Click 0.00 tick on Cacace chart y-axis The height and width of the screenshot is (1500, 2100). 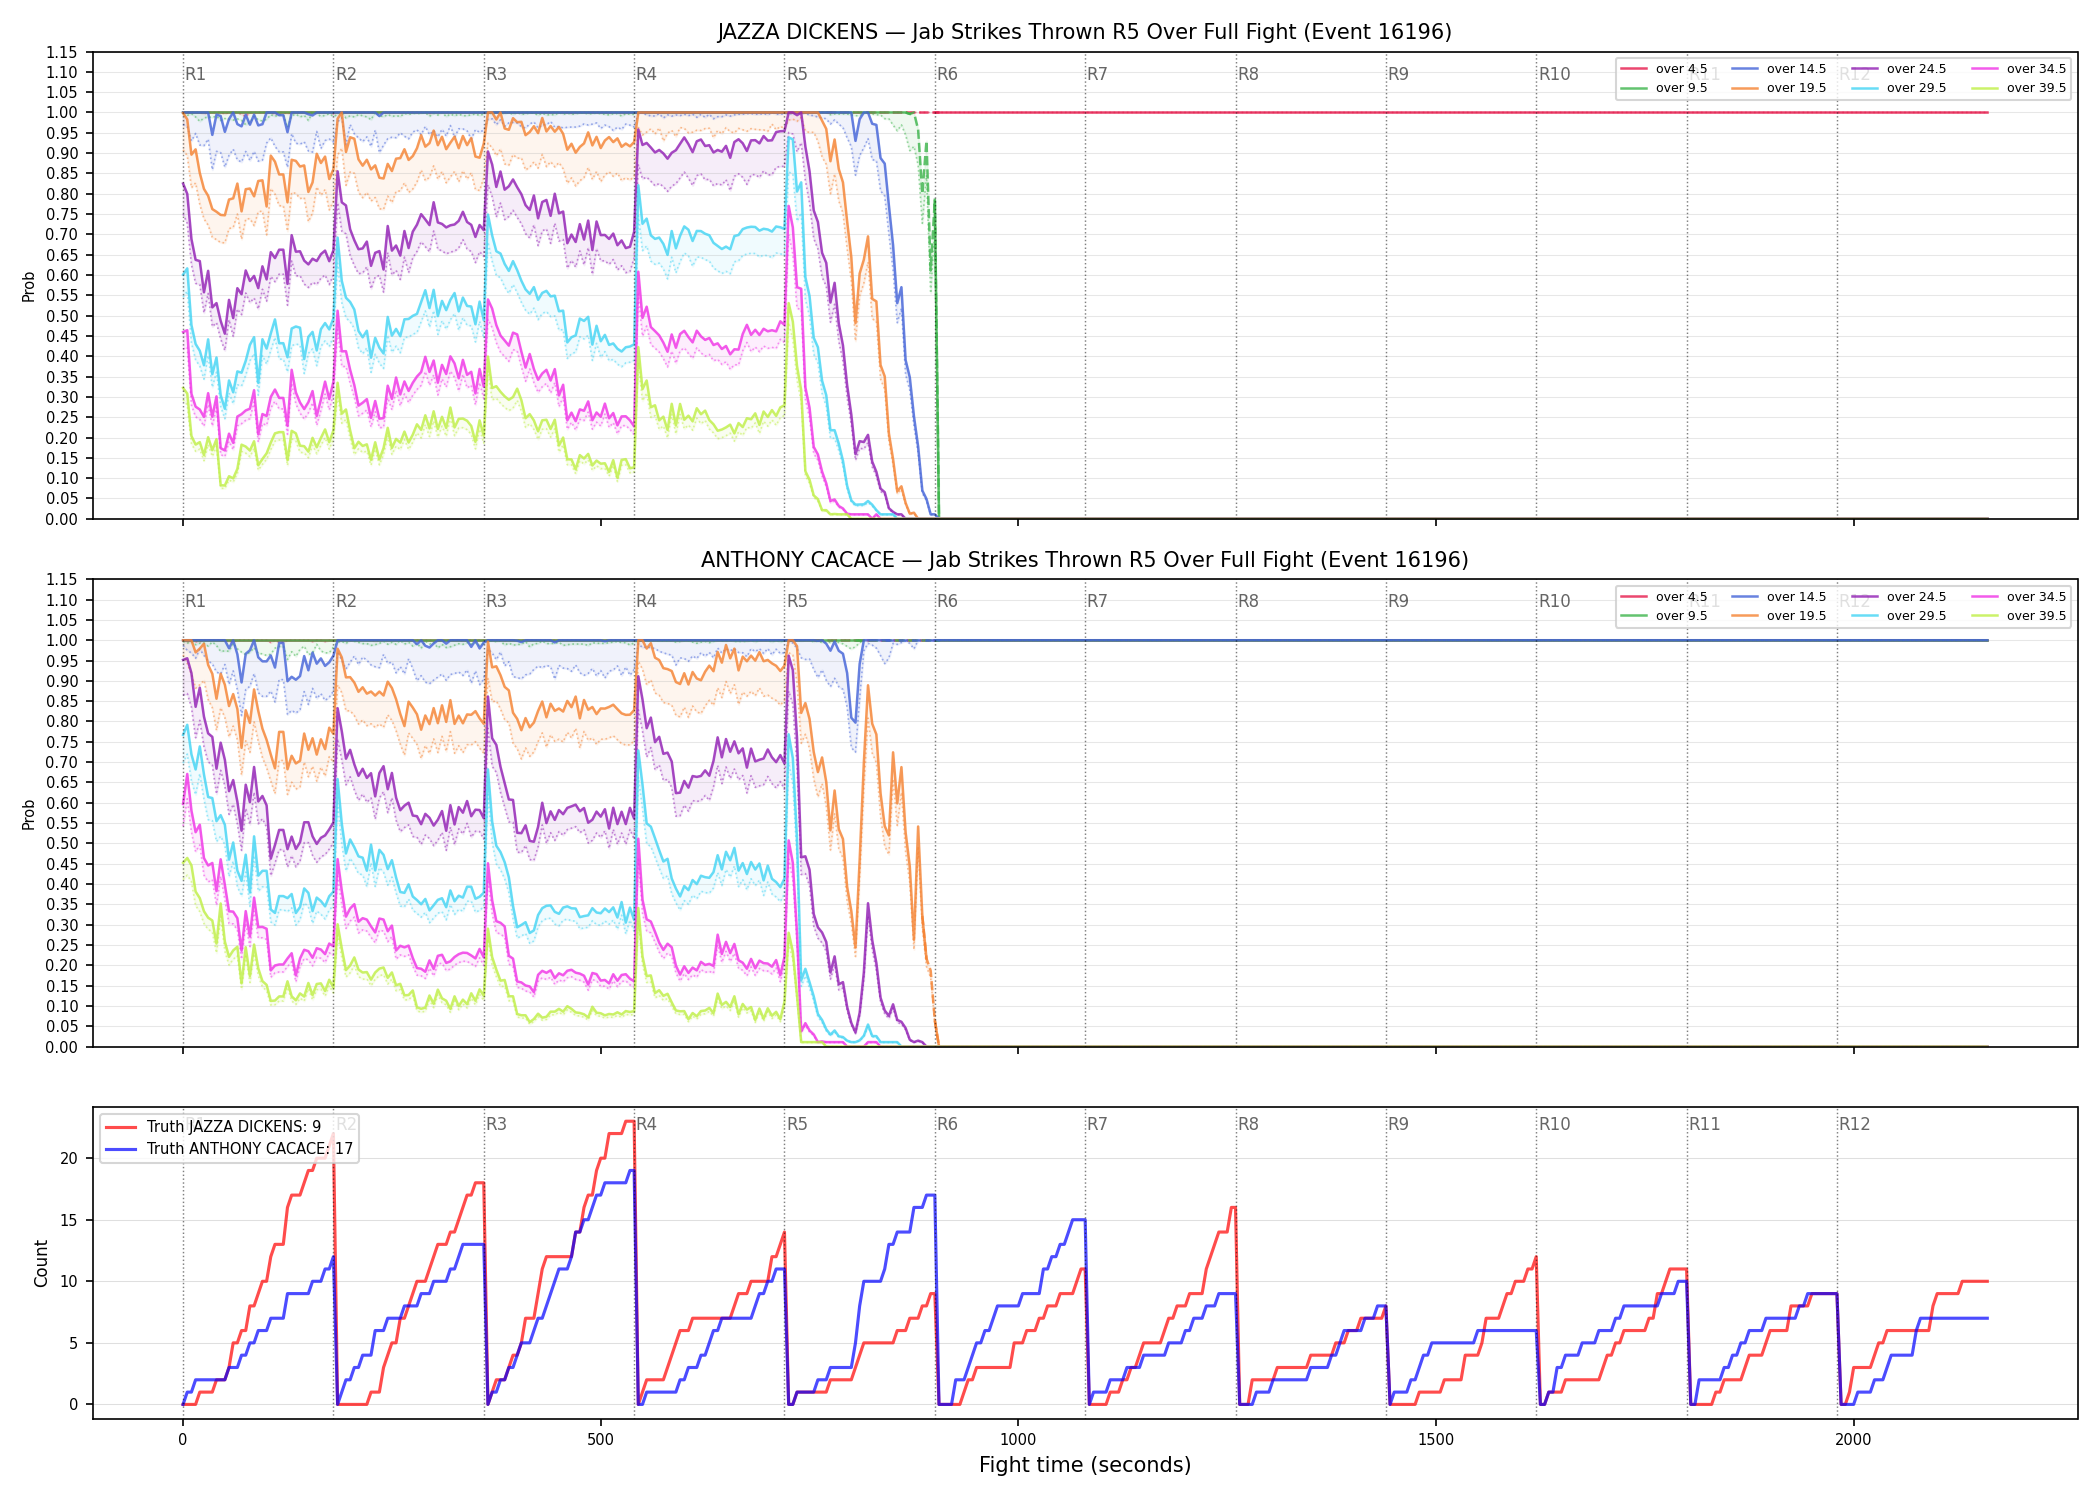[61, 1047]
